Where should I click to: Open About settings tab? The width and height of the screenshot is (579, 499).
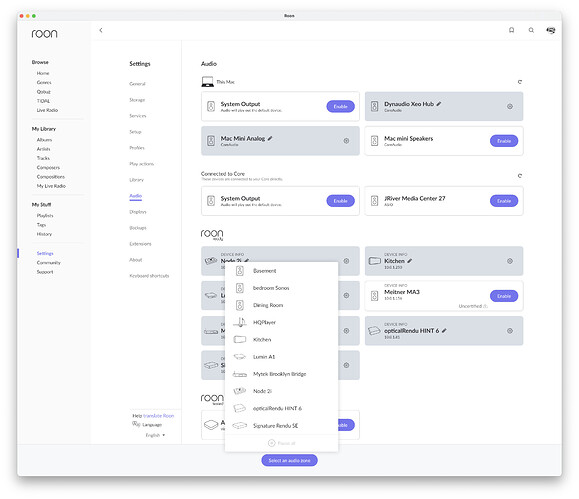click(x=136, y=260)
